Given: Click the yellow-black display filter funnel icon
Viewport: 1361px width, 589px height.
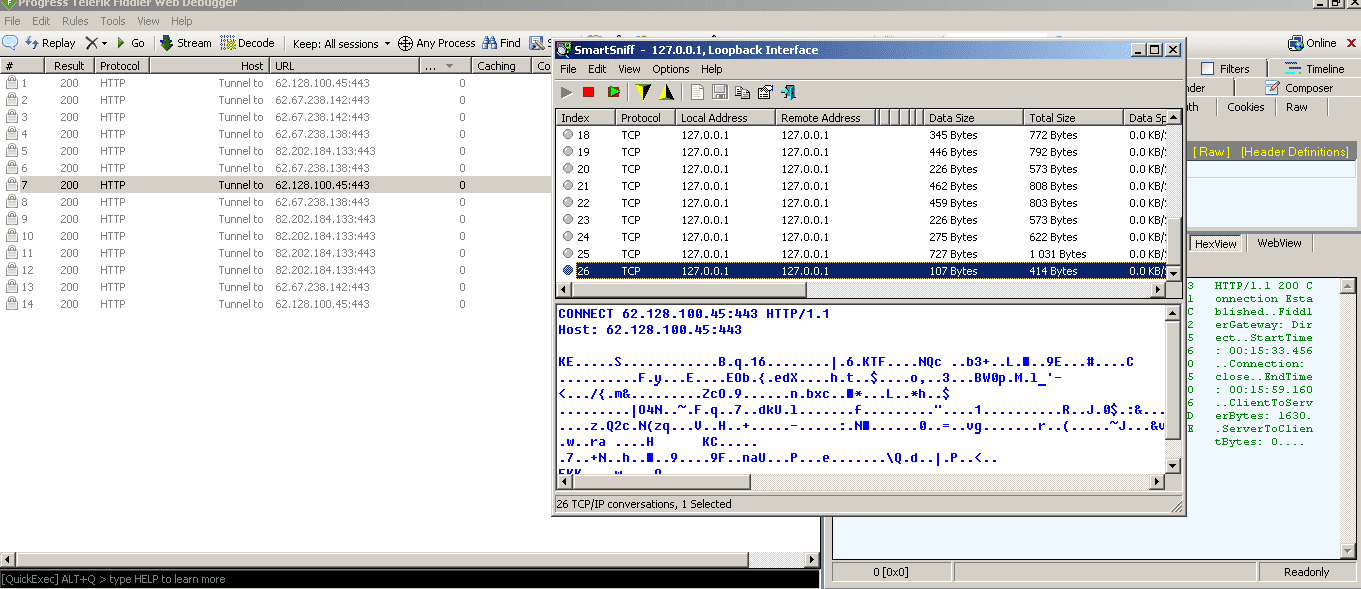Looking at the screenshot, I should point(643,92).
